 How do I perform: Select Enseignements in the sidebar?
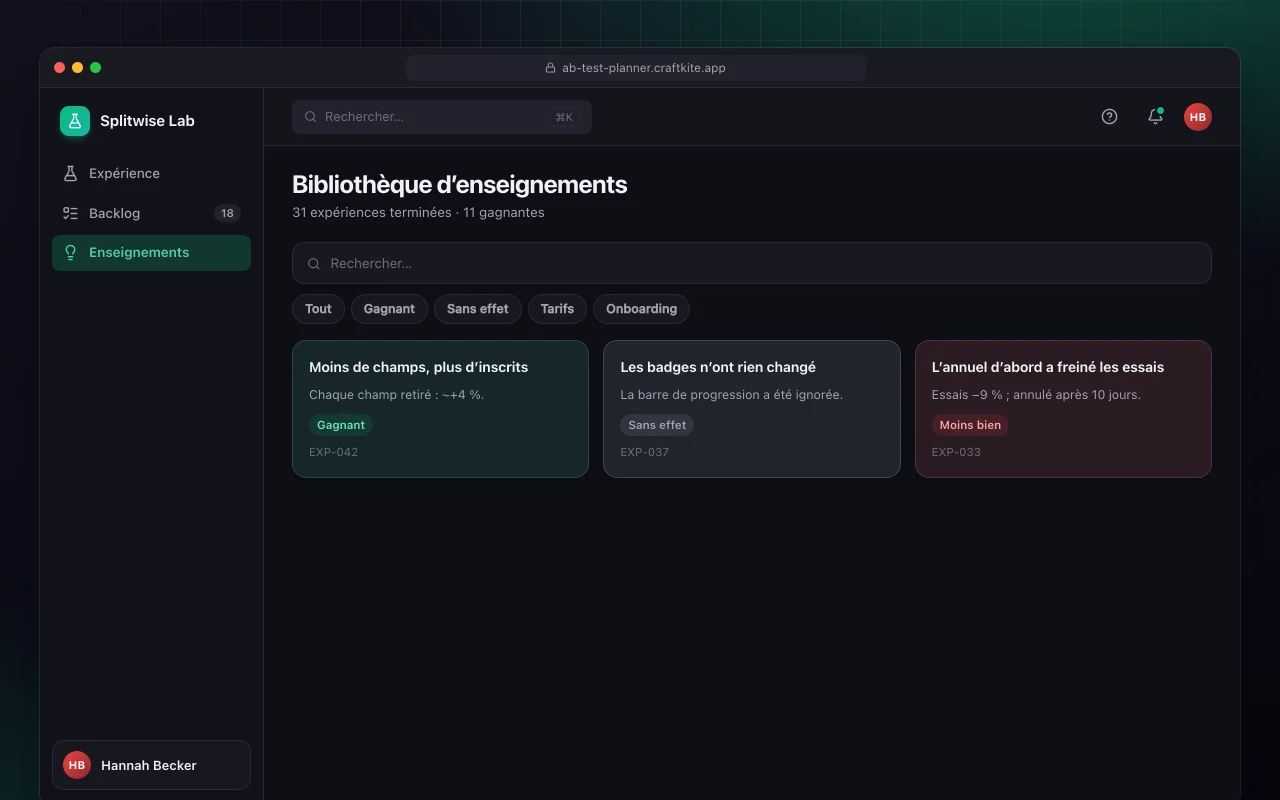pos(151,253)
